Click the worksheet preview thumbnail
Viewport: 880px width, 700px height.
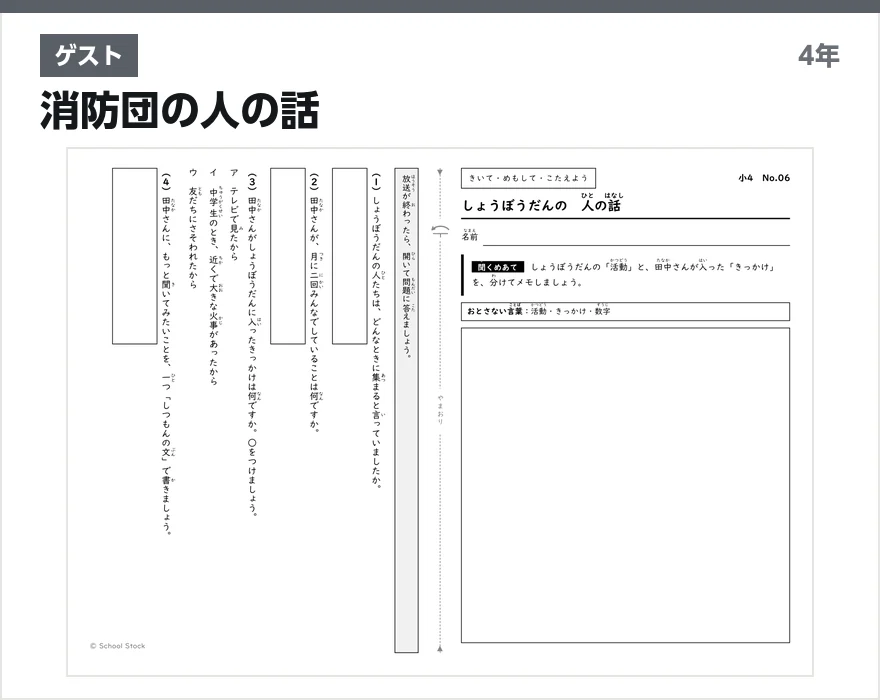[440, 412]
